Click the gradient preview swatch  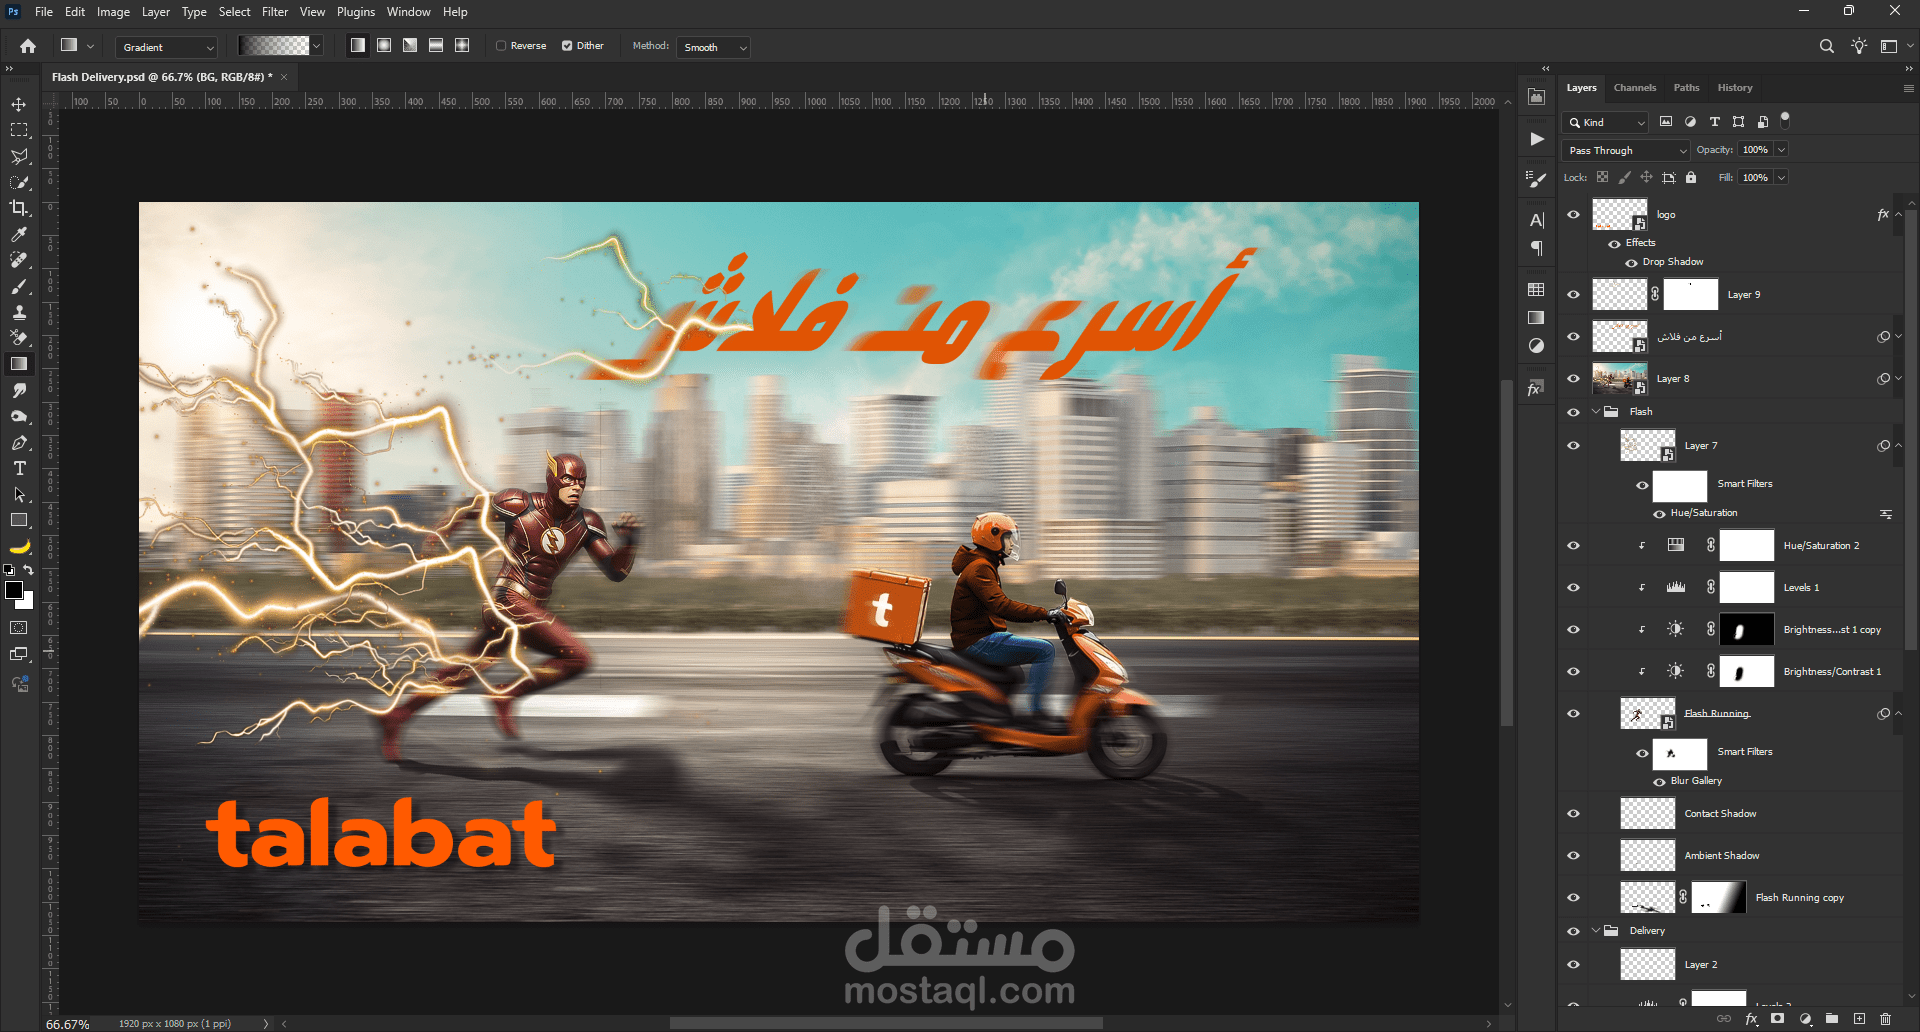tap(273, 46)
